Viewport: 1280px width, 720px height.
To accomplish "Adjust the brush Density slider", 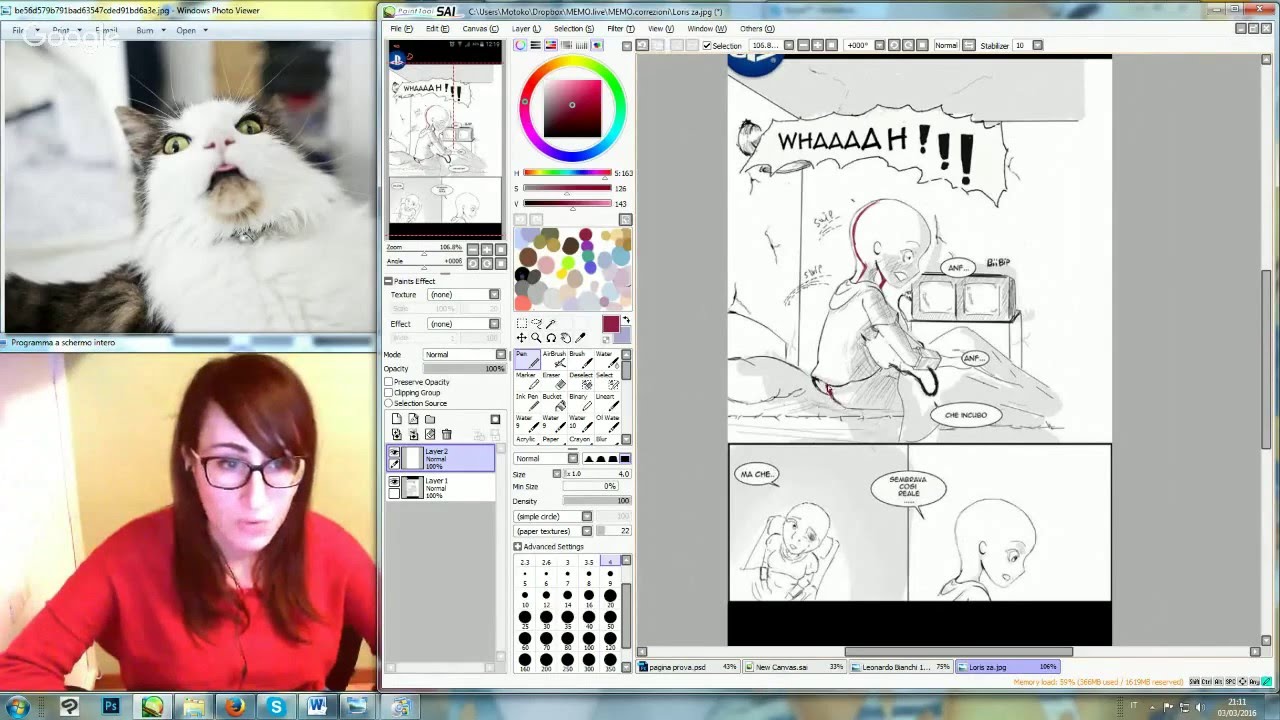I will (x=597, y=501).
